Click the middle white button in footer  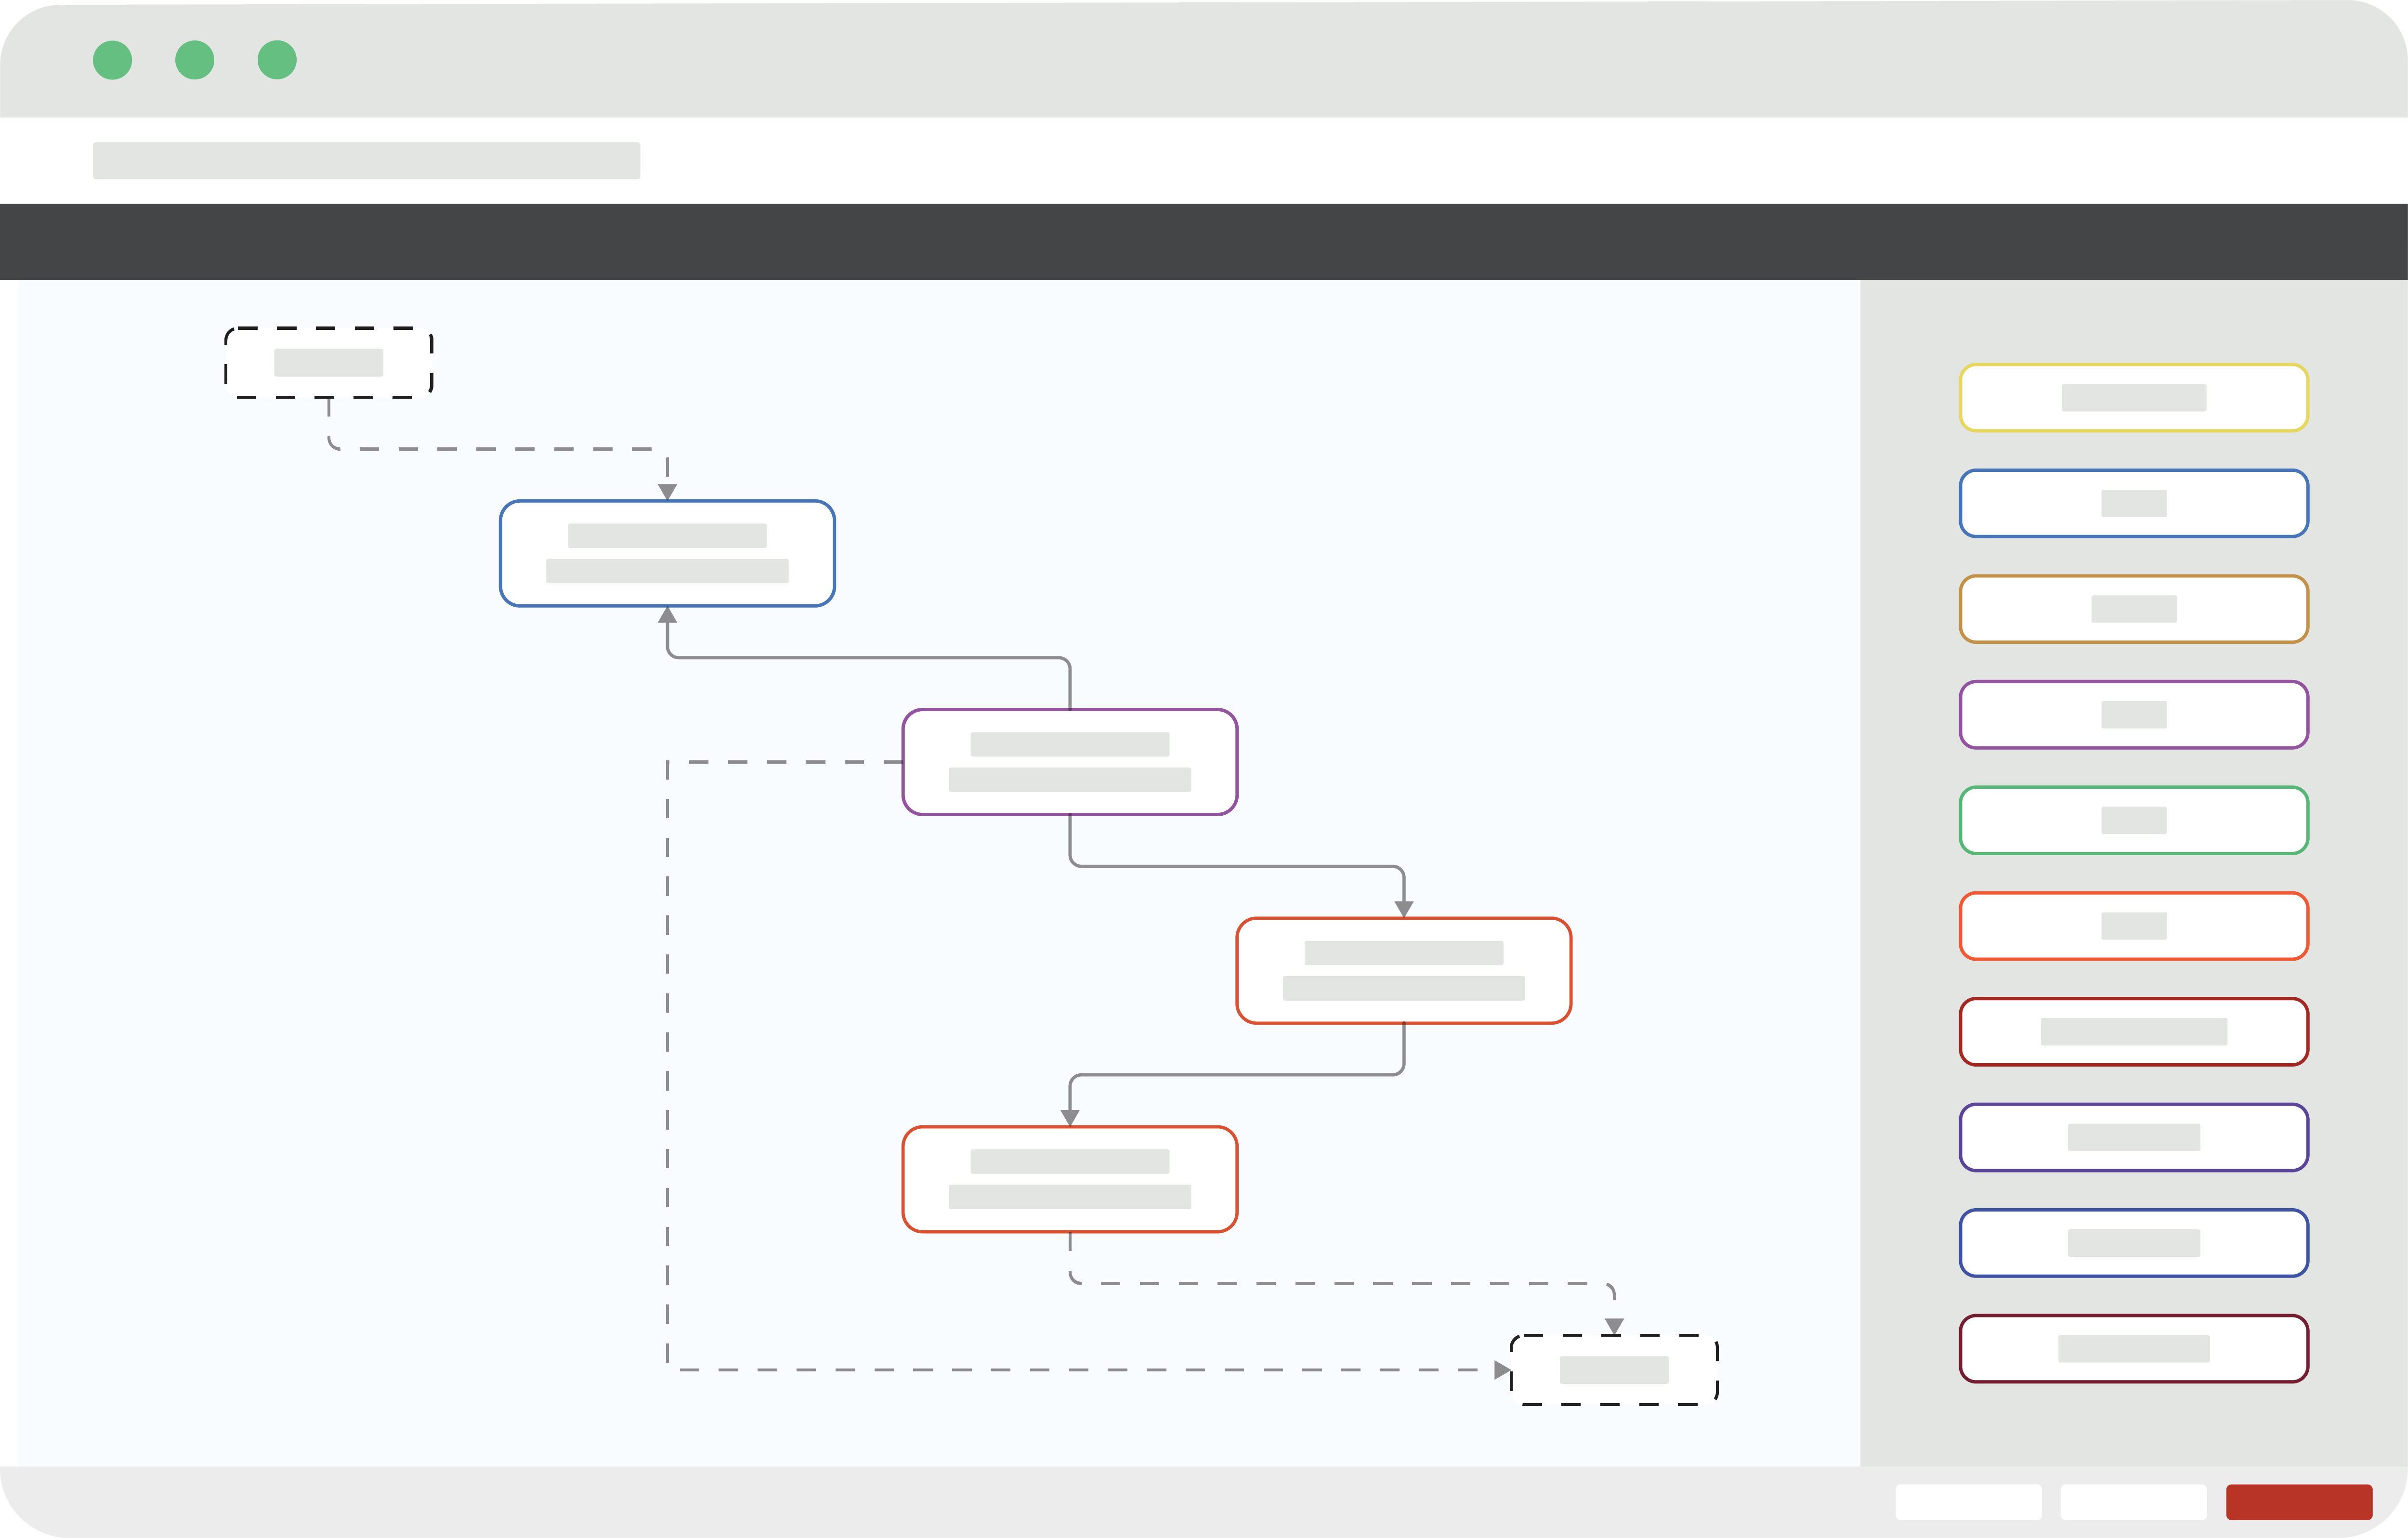pos(2133,1502)
